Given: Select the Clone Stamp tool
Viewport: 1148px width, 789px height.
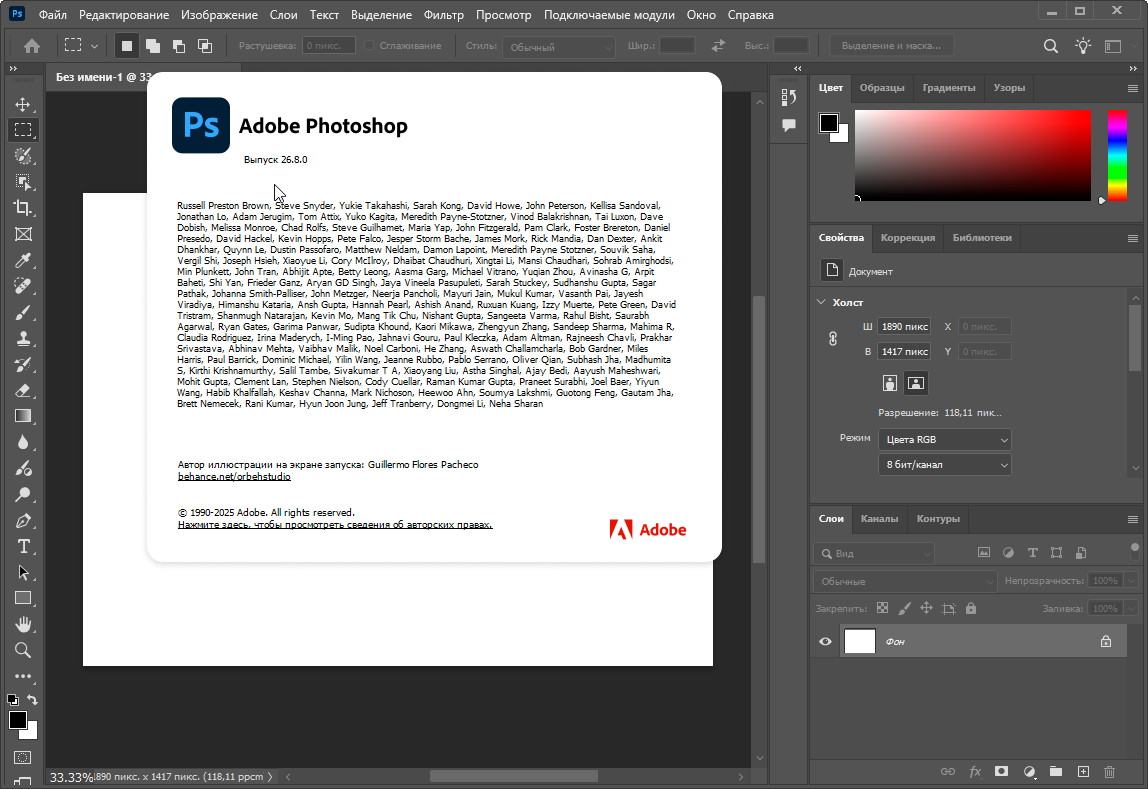Looking at the screenshot, I should point(23,338).
